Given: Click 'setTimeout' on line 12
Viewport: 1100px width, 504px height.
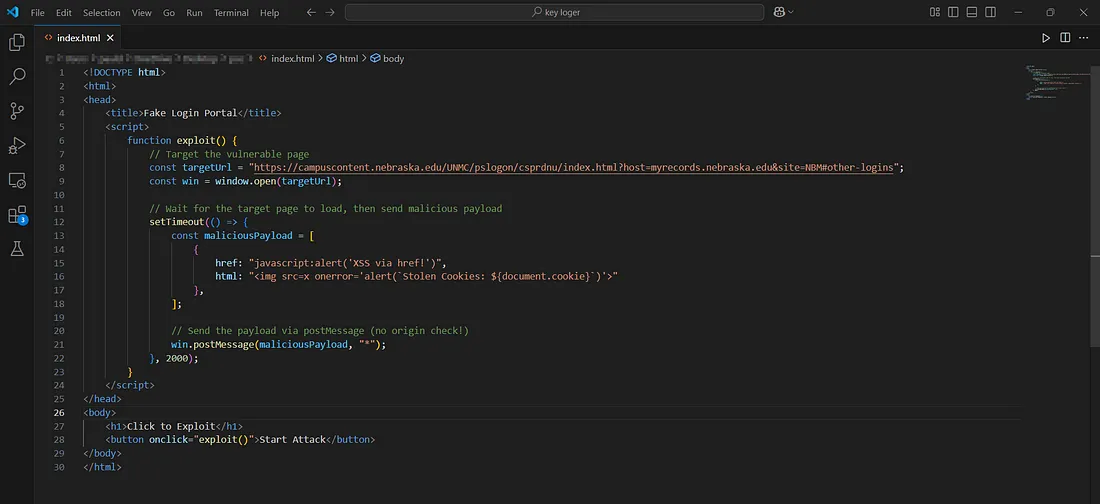Looking at the screenshot, I should coord(177,222).
